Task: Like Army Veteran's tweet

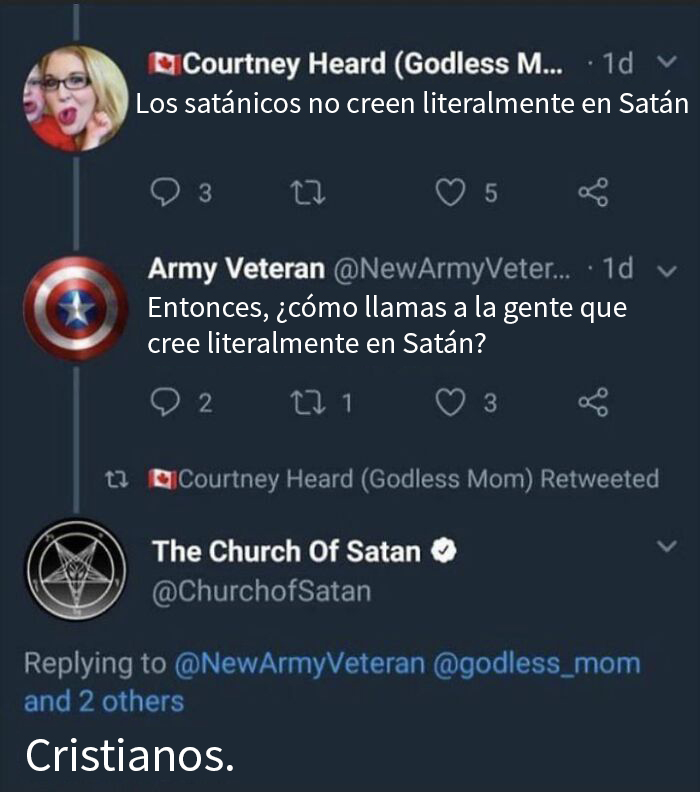Action: click(x=452, y=403)
